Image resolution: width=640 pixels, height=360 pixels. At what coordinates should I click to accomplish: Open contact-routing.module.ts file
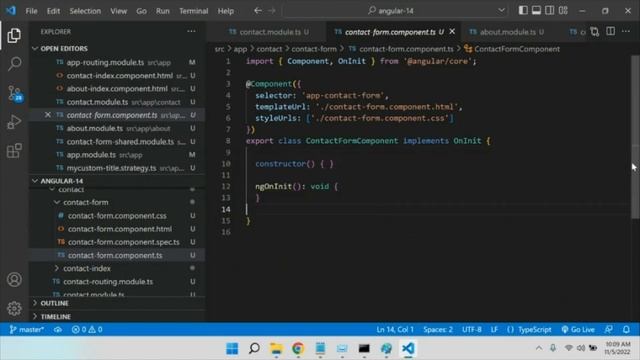(x=117, y=282)
